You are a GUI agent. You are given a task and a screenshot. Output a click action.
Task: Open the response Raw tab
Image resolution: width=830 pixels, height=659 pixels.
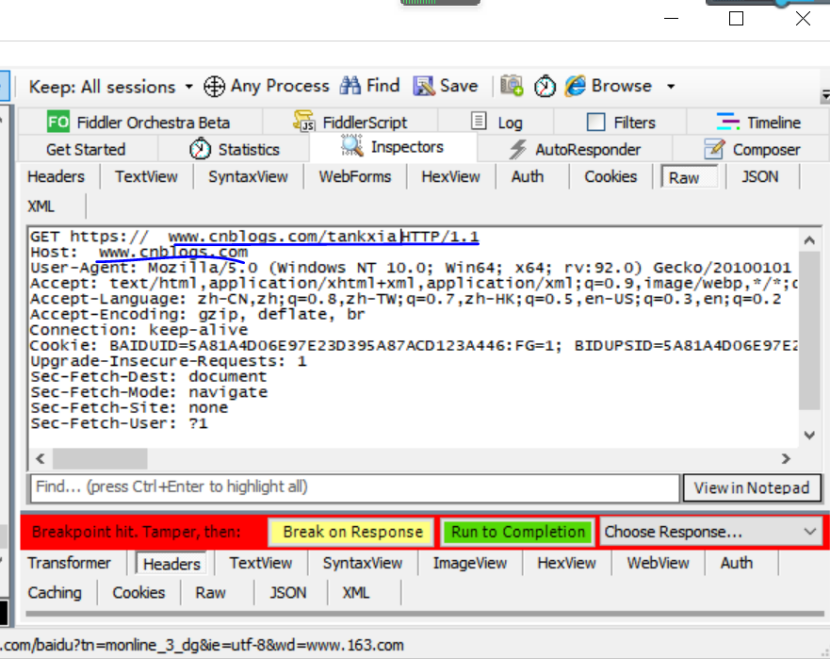tap(210, 592)
